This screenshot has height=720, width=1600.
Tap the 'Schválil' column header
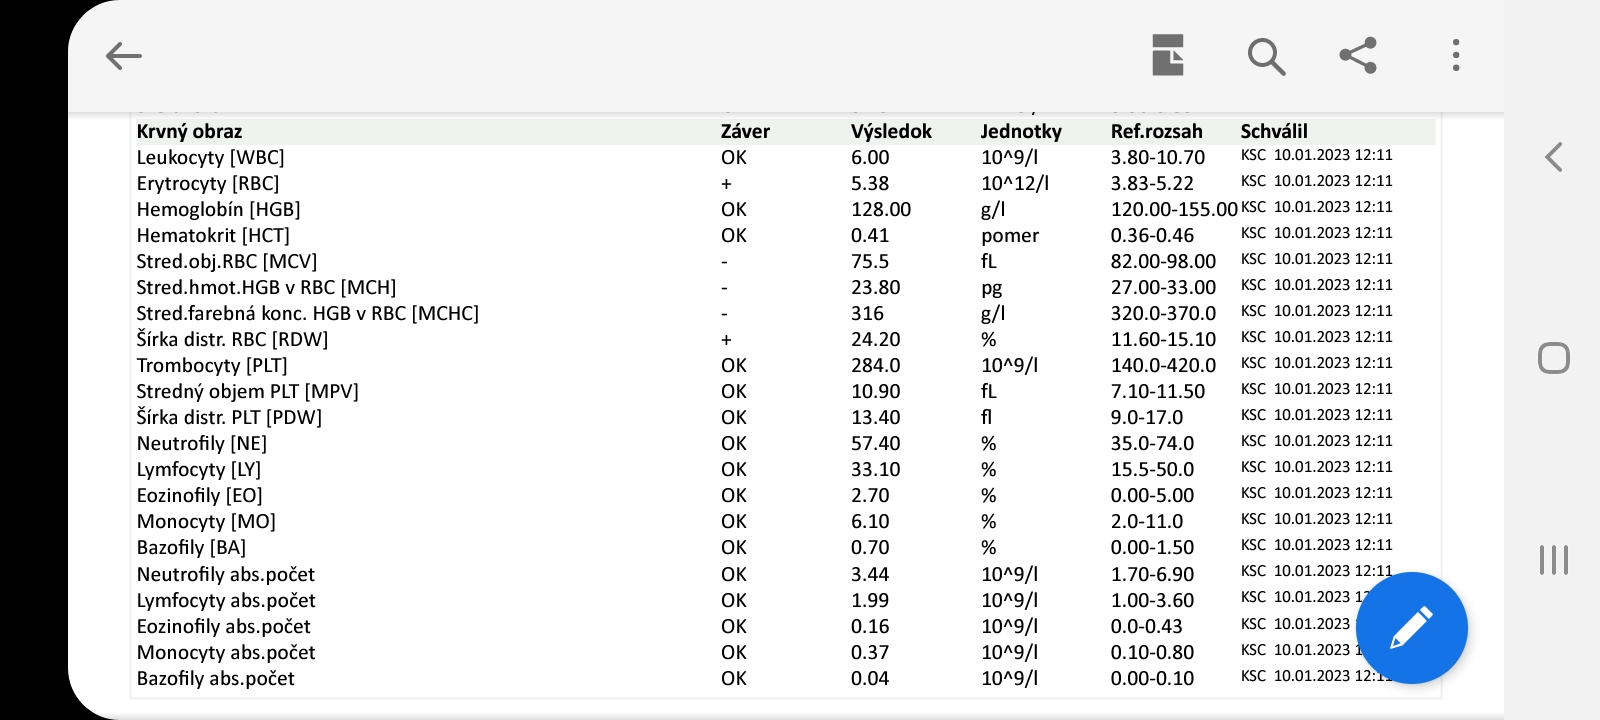coord(1274,131)
